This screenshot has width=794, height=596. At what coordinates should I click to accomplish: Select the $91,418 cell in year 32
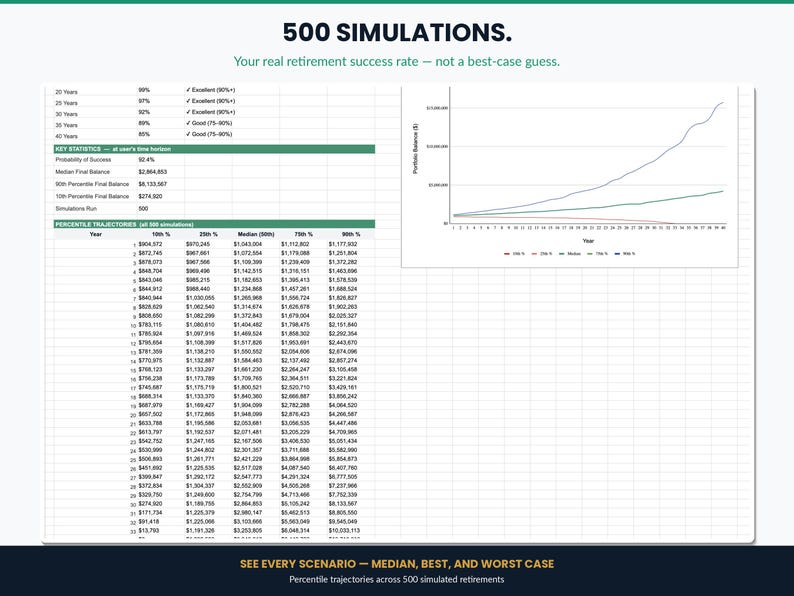click(149, 522)
